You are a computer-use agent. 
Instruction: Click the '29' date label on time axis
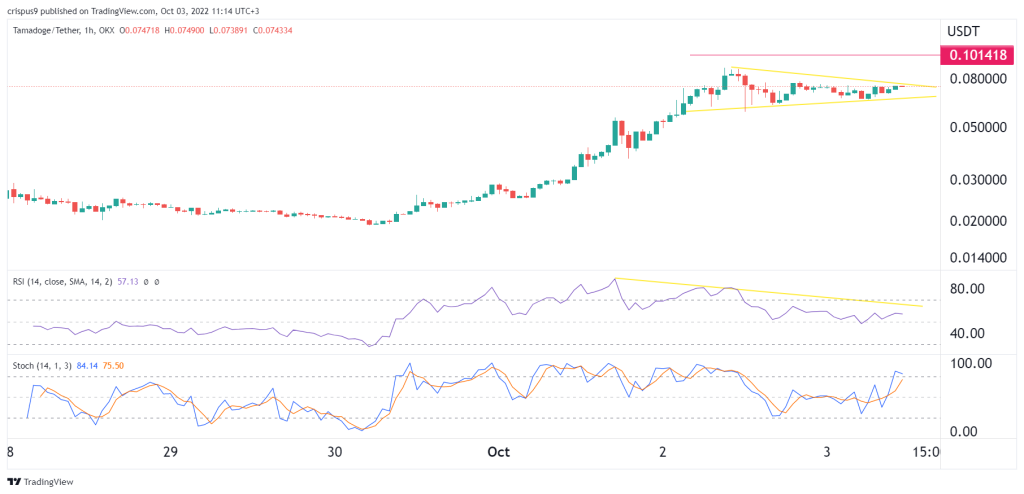pos(170,452)
